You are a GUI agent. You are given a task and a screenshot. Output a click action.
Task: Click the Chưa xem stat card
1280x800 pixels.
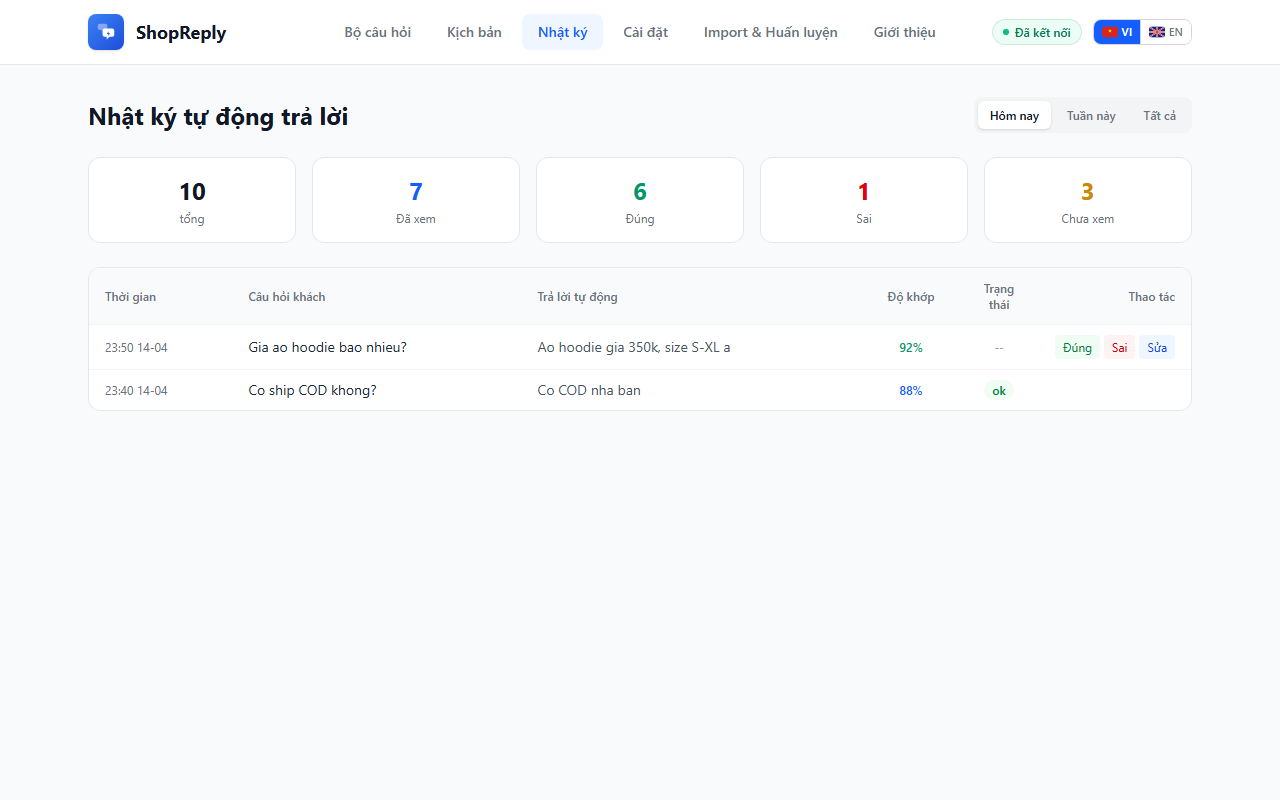pyautogui.click(x=1087, y=199)
